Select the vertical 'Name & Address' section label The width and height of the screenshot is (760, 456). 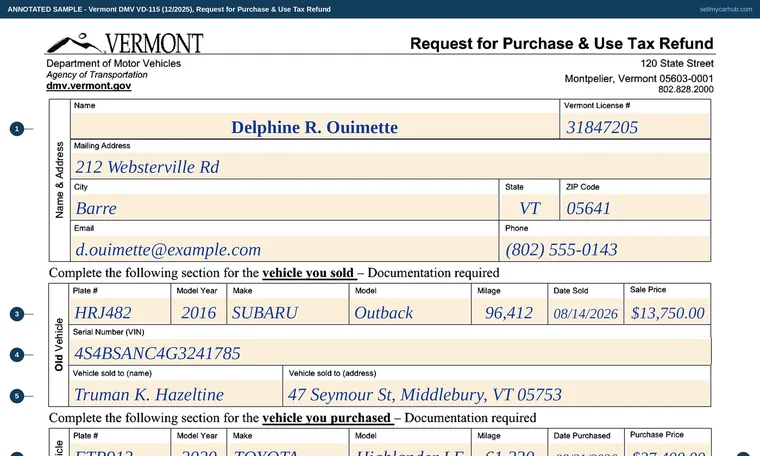coord(60,180)
